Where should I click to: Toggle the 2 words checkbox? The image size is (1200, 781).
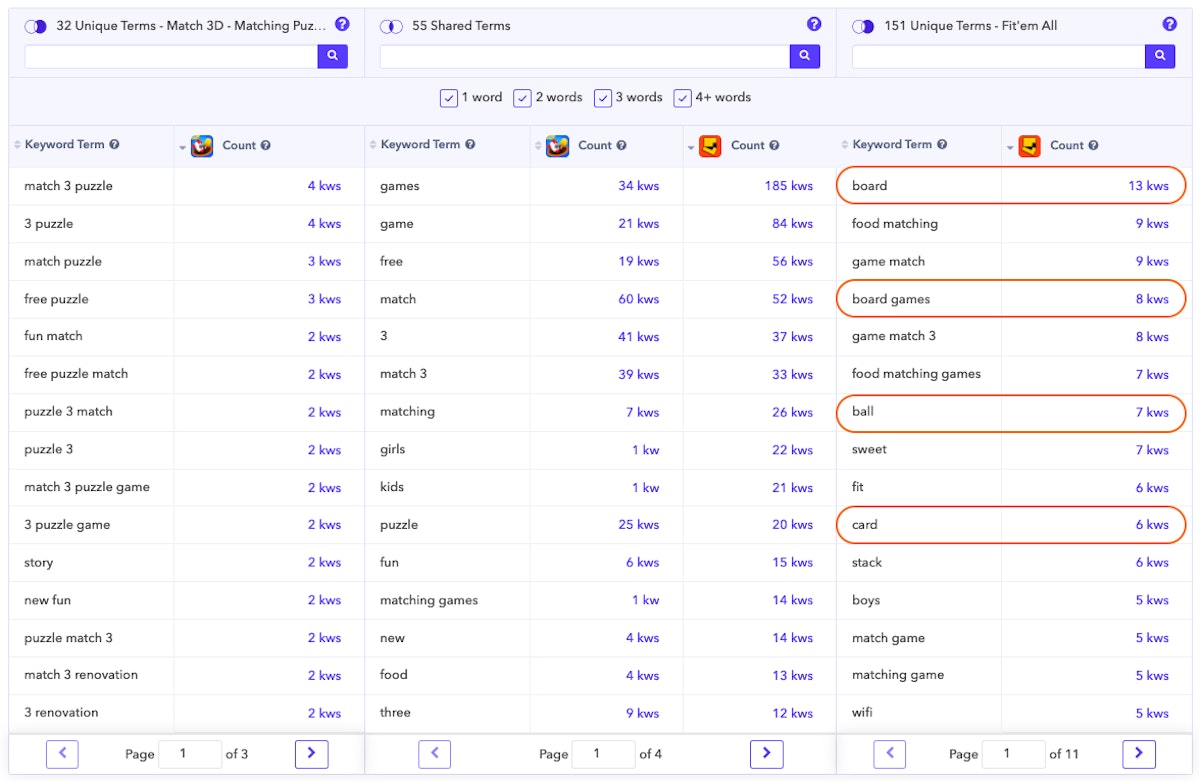click(x=522, y=98)
